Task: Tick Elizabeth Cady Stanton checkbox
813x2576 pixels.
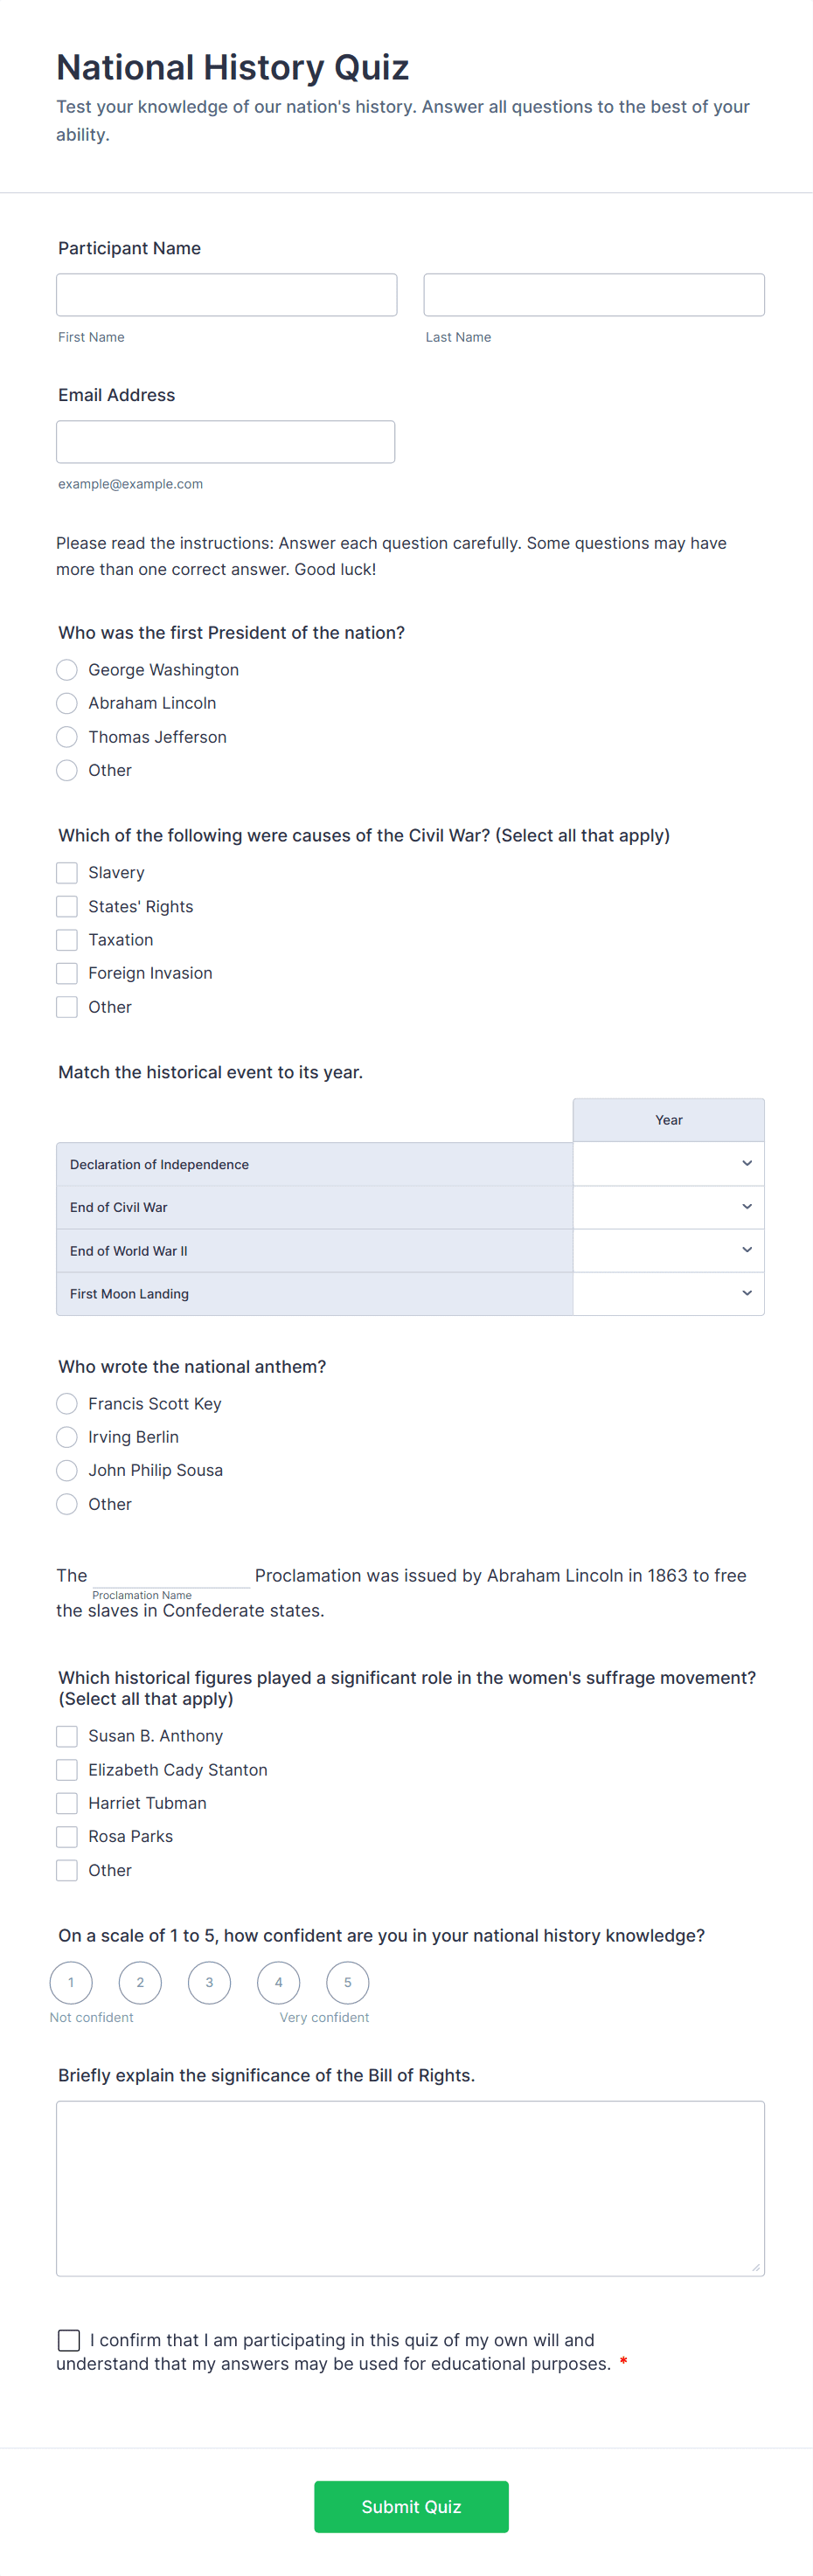Action: tap(67, 1770)
